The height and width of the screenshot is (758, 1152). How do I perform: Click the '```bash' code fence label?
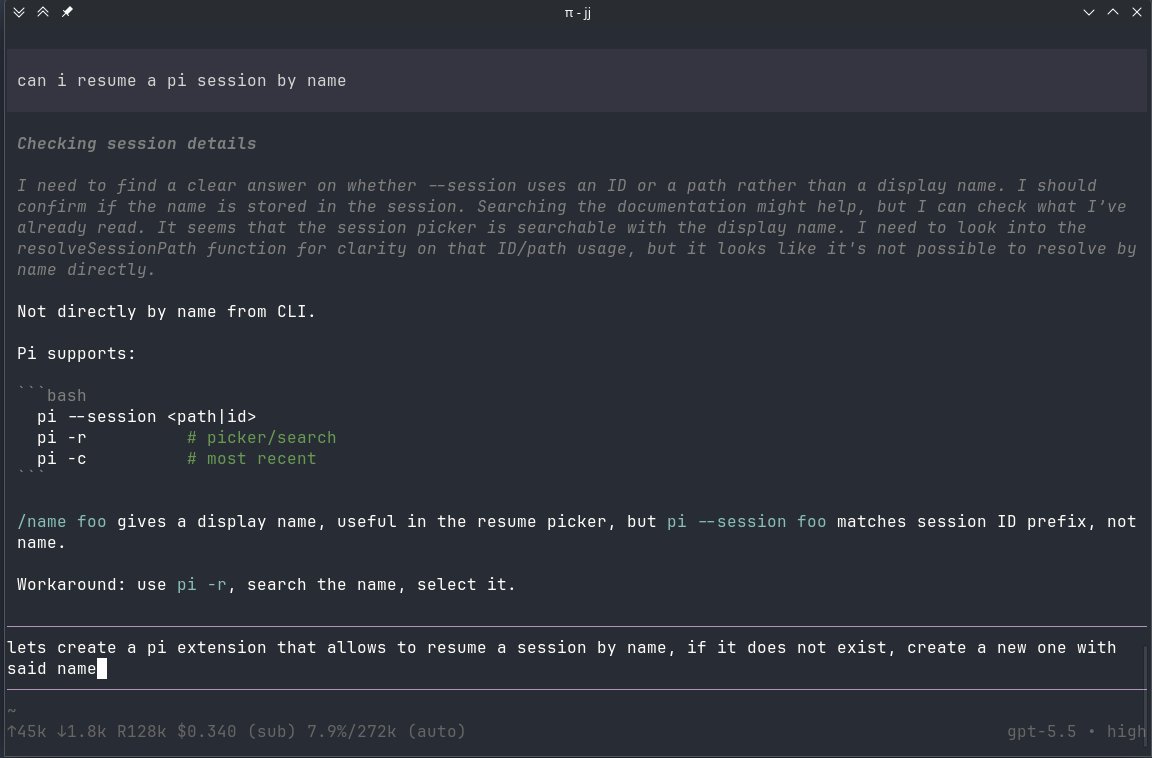tap(51, 395)
